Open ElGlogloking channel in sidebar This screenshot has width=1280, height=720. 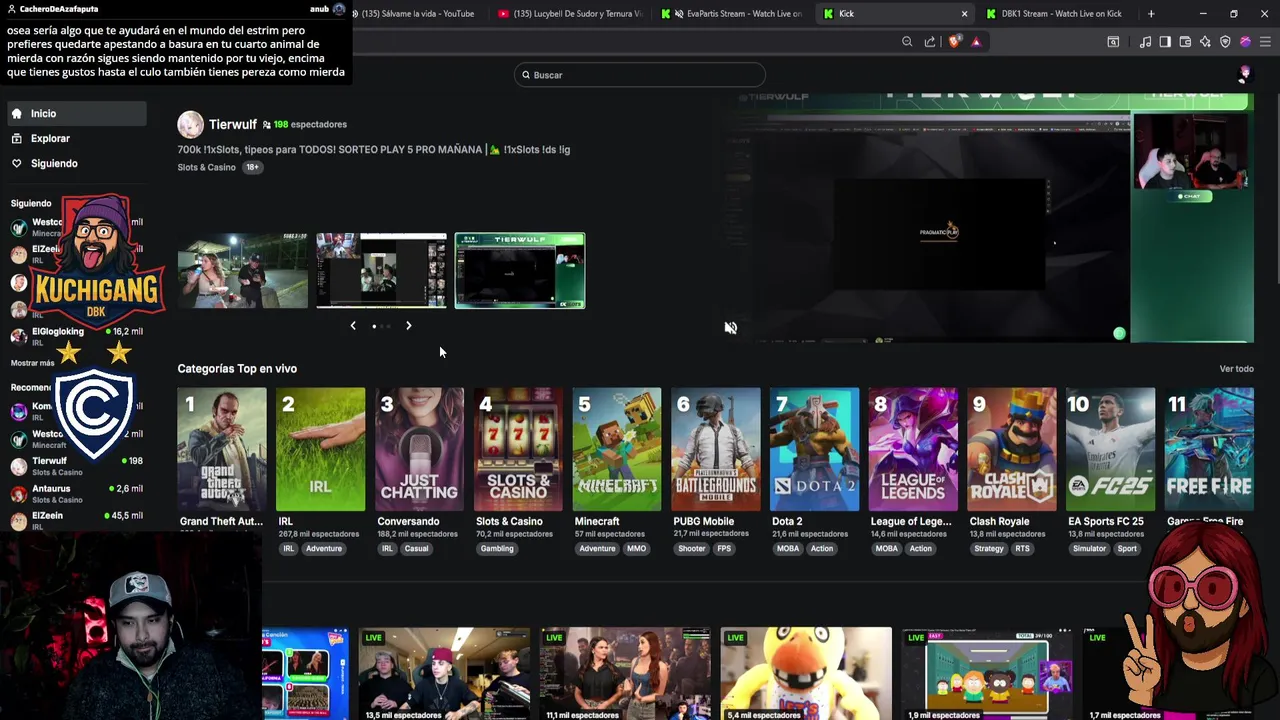pyautogui.click(x=76, y=336)
